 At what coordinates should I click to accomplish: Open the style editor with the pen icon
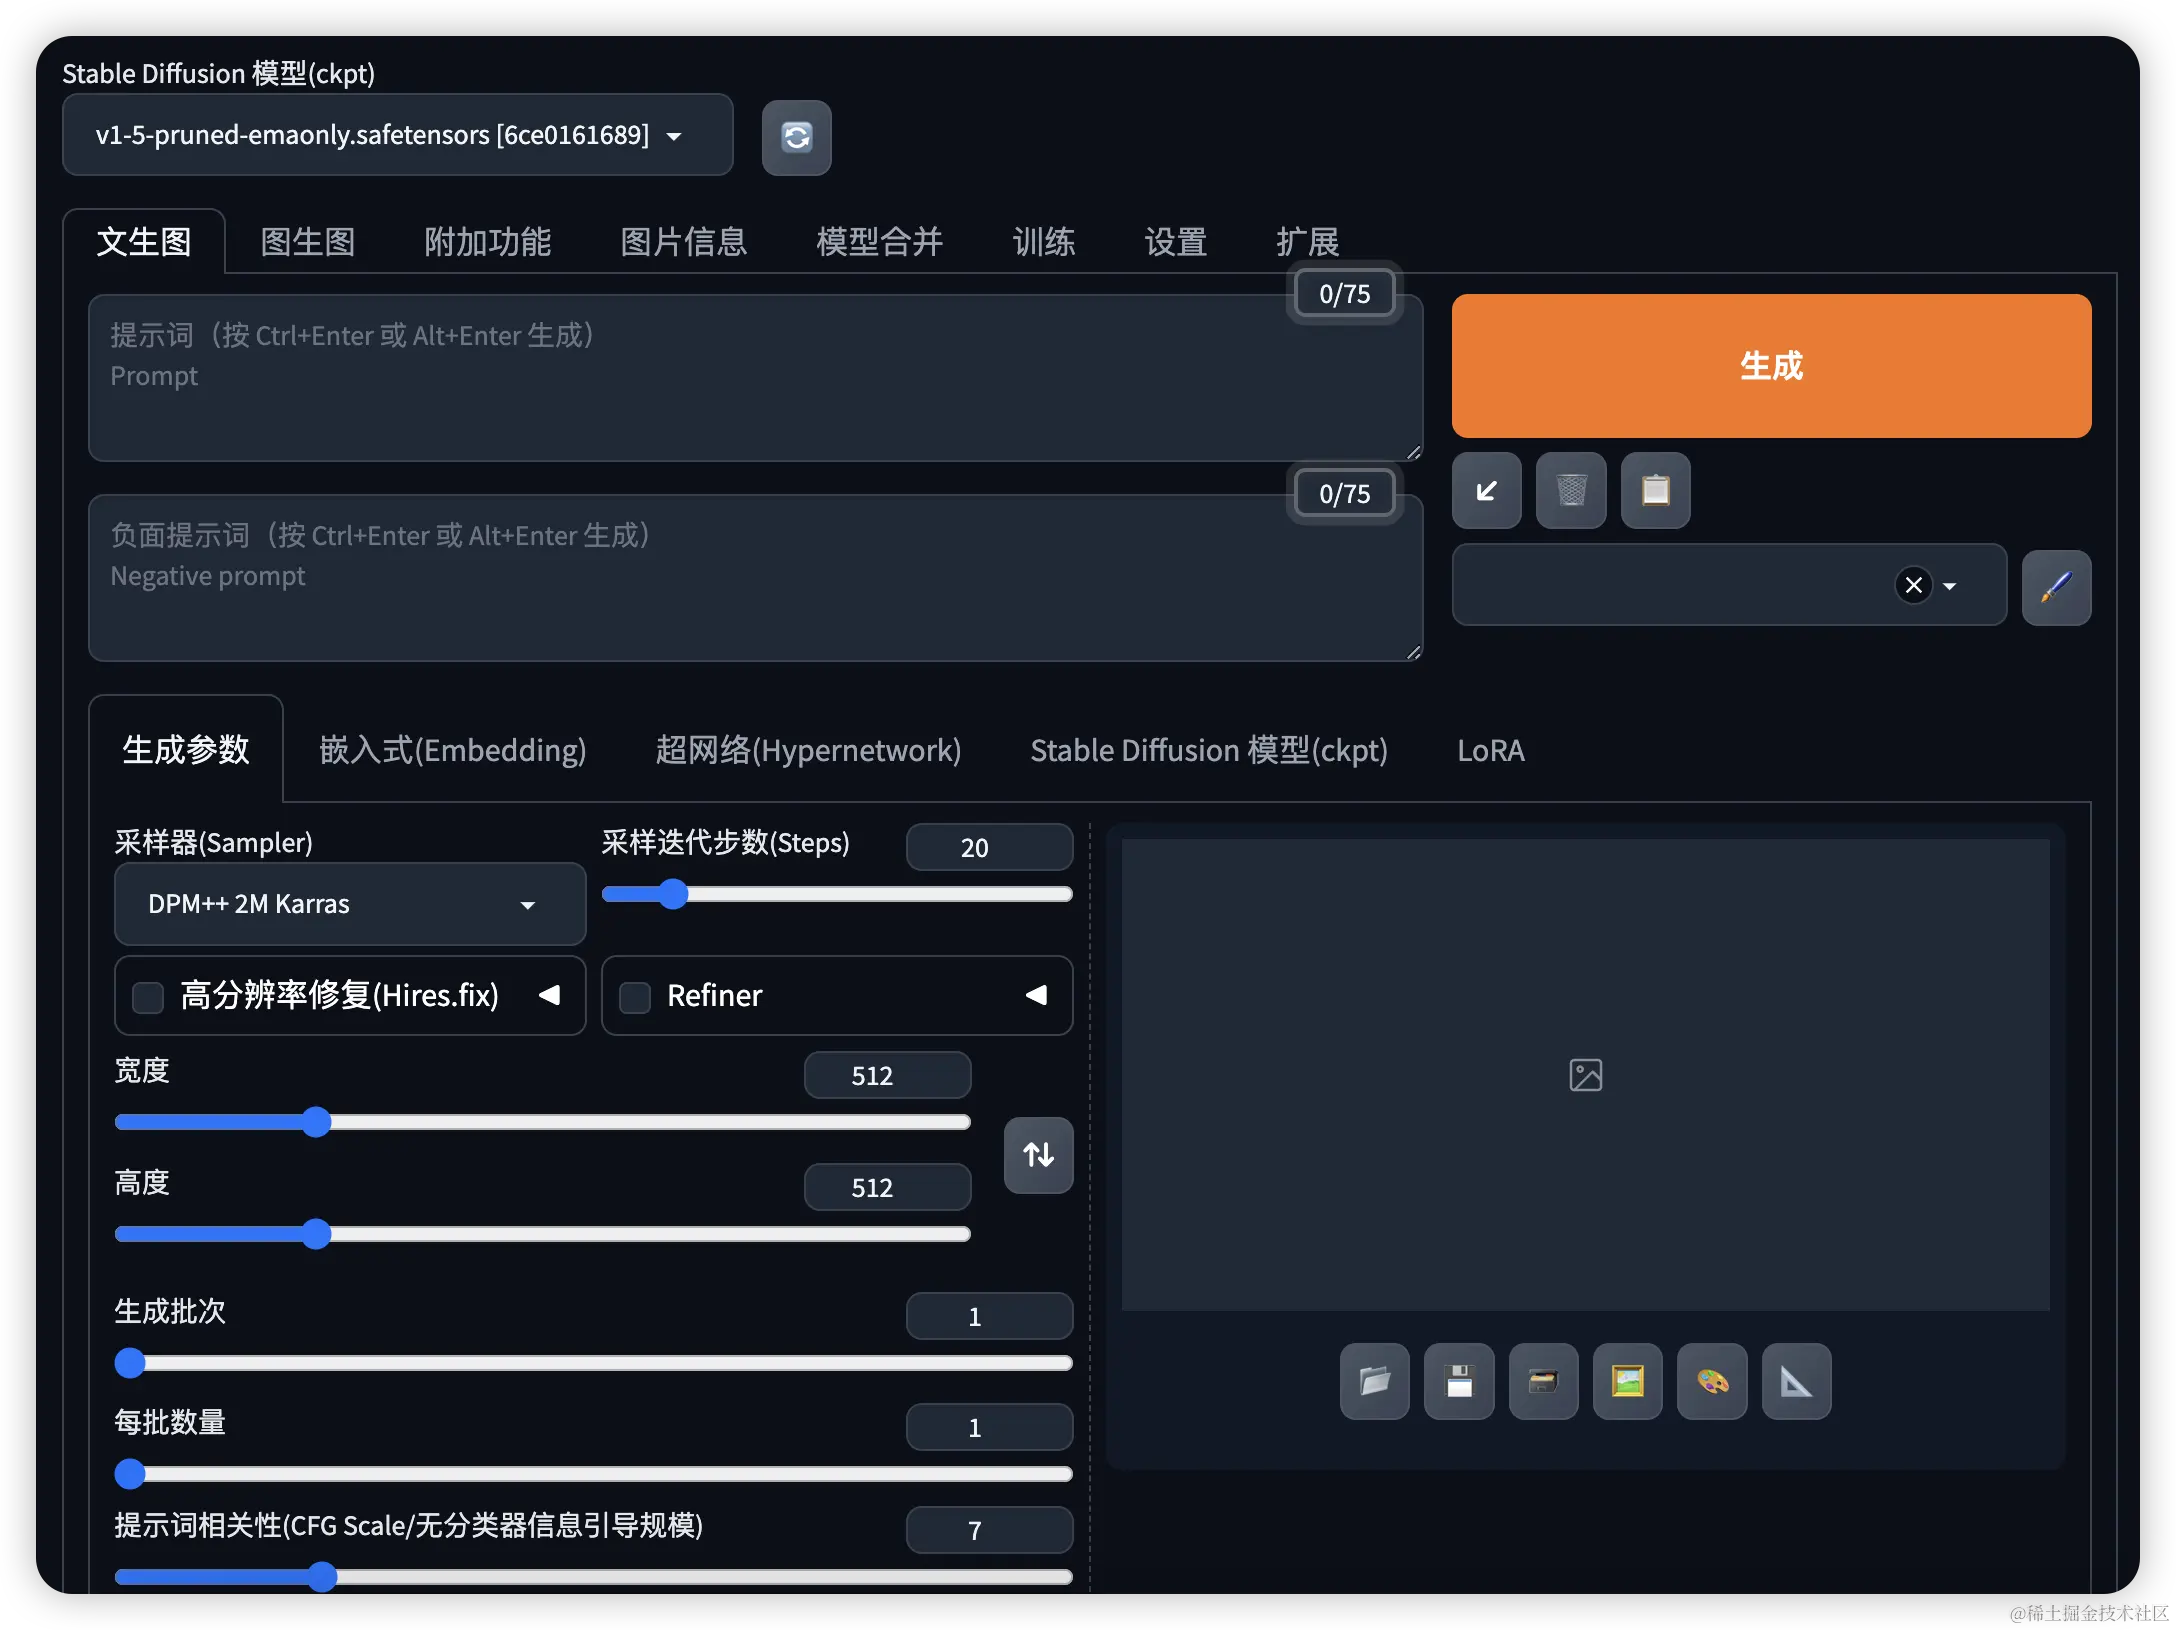pos(2056,587)
